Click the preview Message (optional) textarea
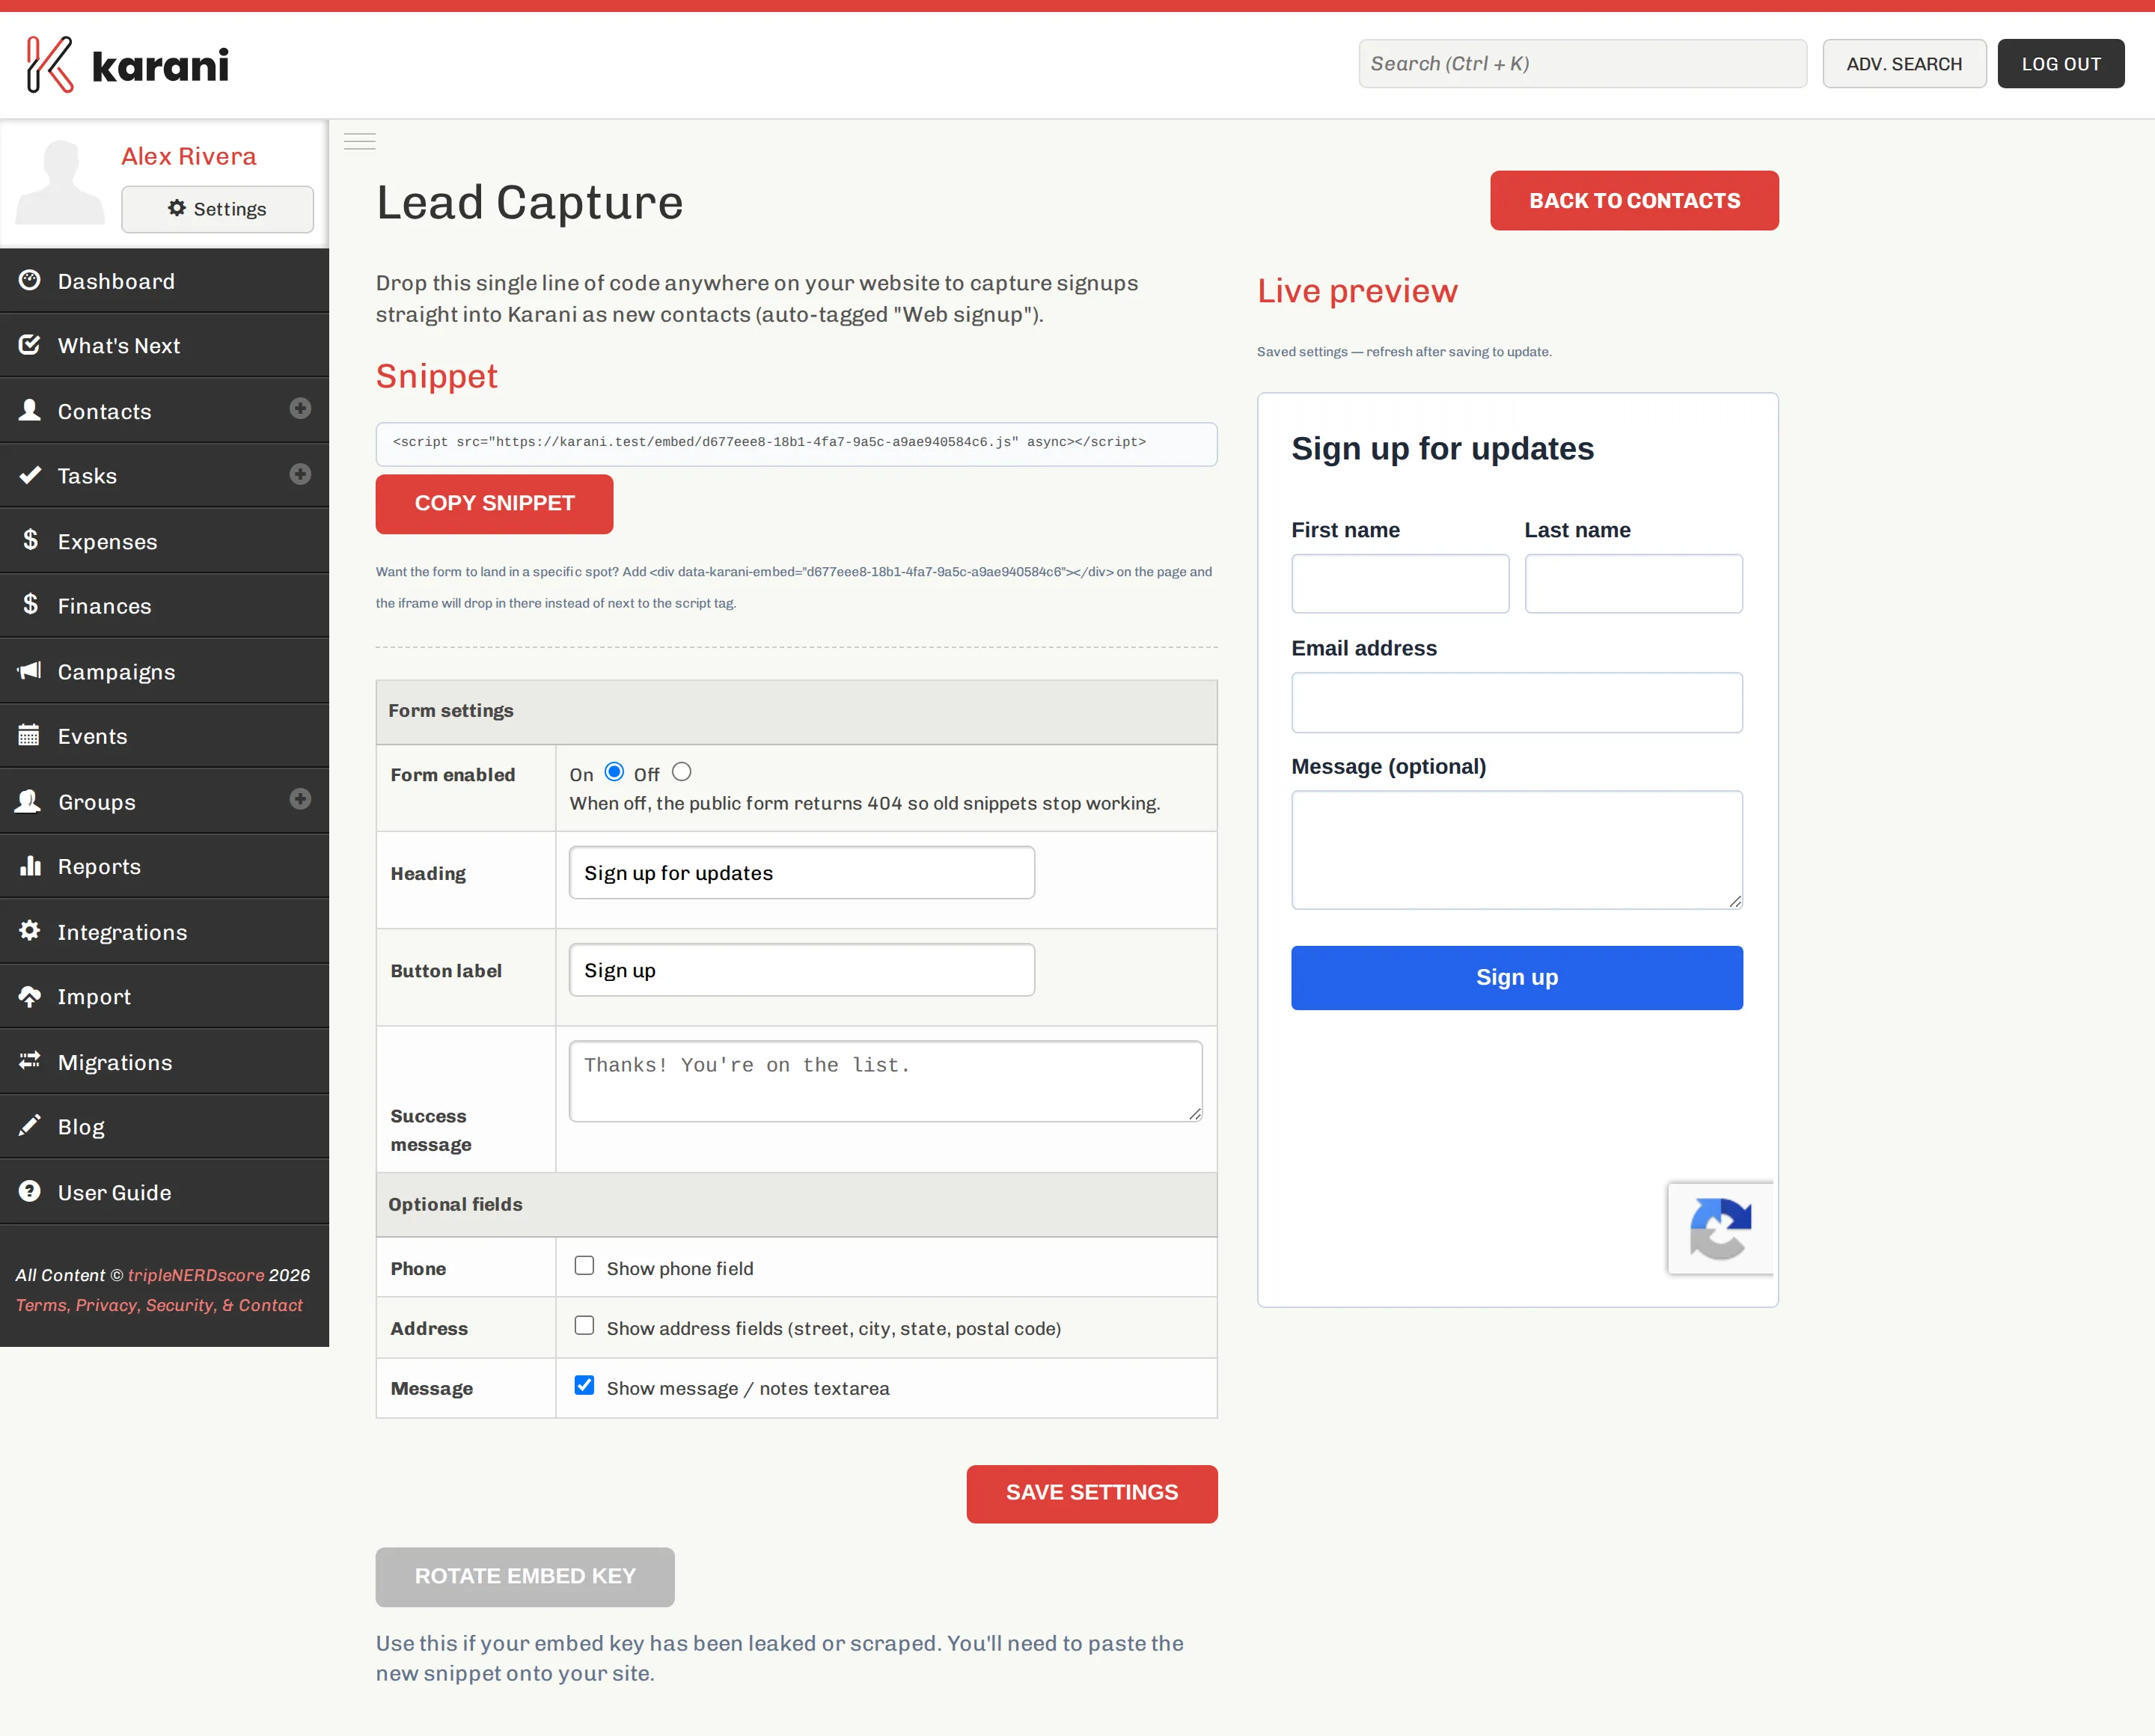 pyautogui.click(x=1517, y=850)
